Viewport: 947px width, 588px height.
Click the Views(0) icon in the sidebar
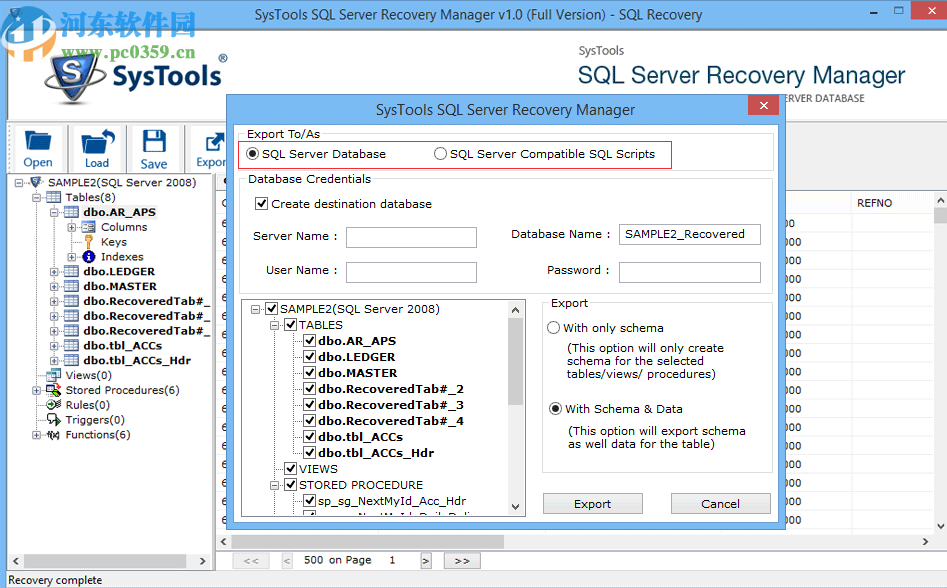52,375
